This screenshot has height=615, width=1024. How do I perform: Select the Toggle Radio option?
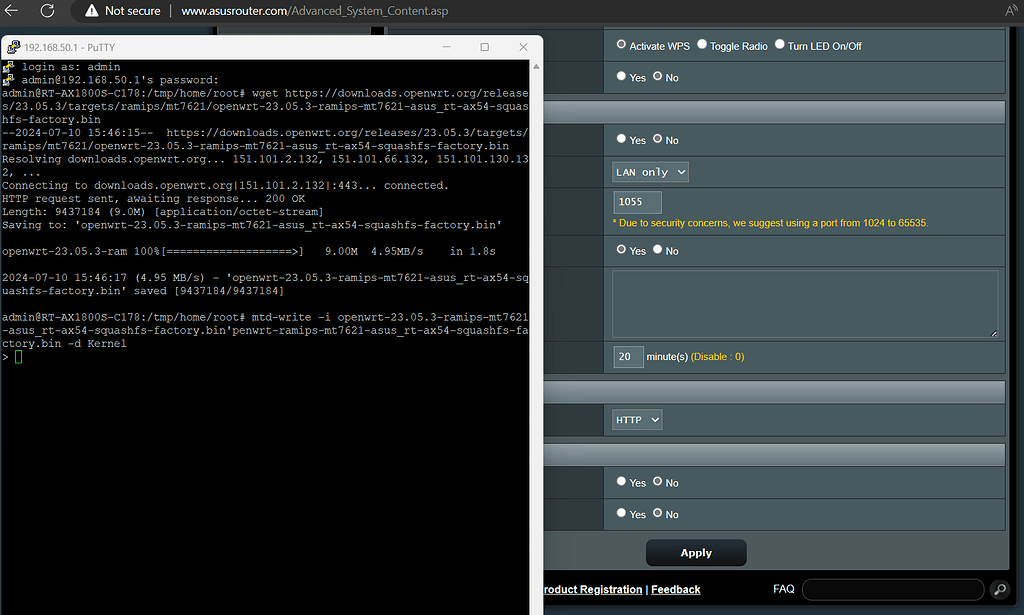tap(702, 45)
